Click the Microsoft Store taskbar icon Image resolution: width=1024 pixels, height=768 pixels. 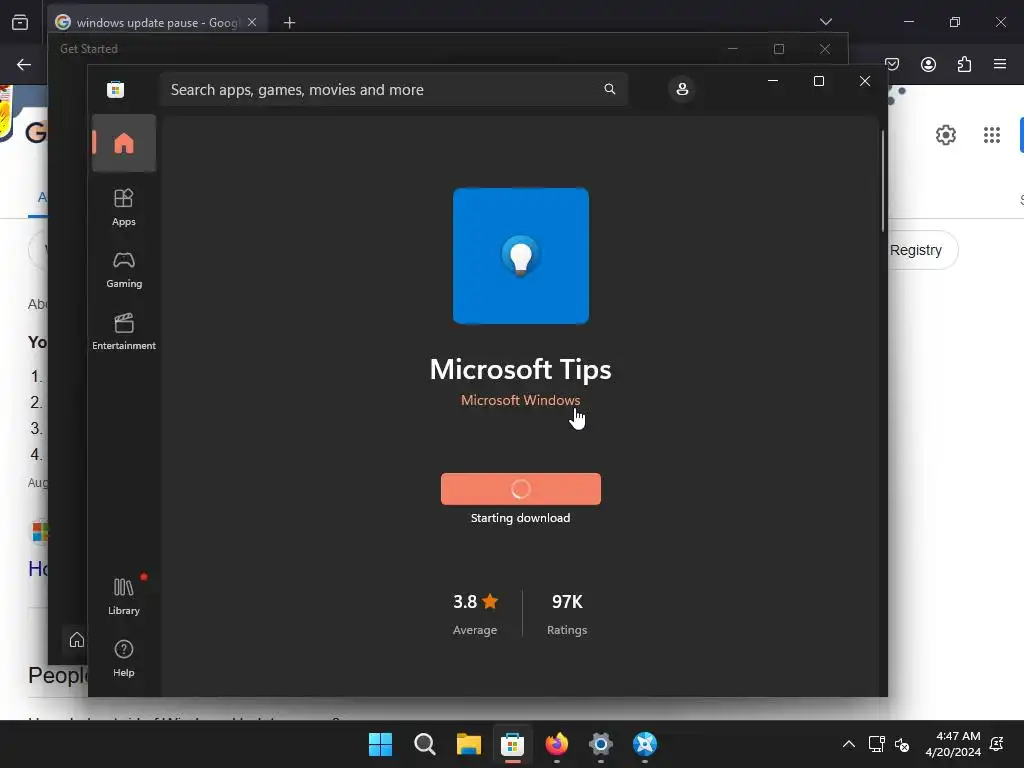coord(513,744)
